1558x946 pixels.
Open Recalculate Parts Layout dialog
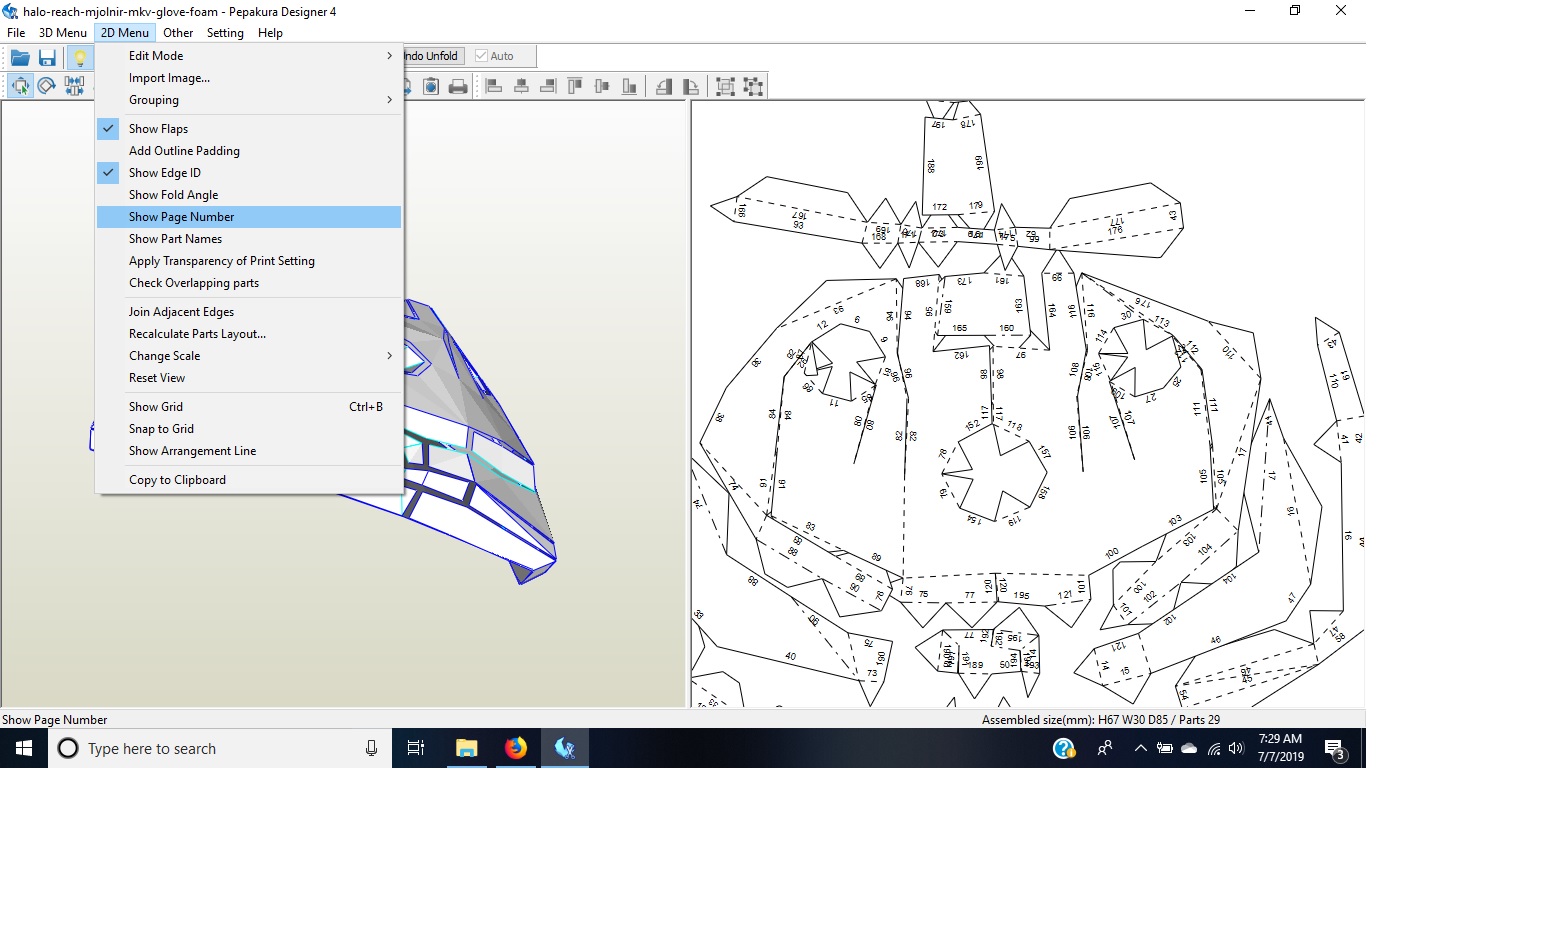pos(249,334)
